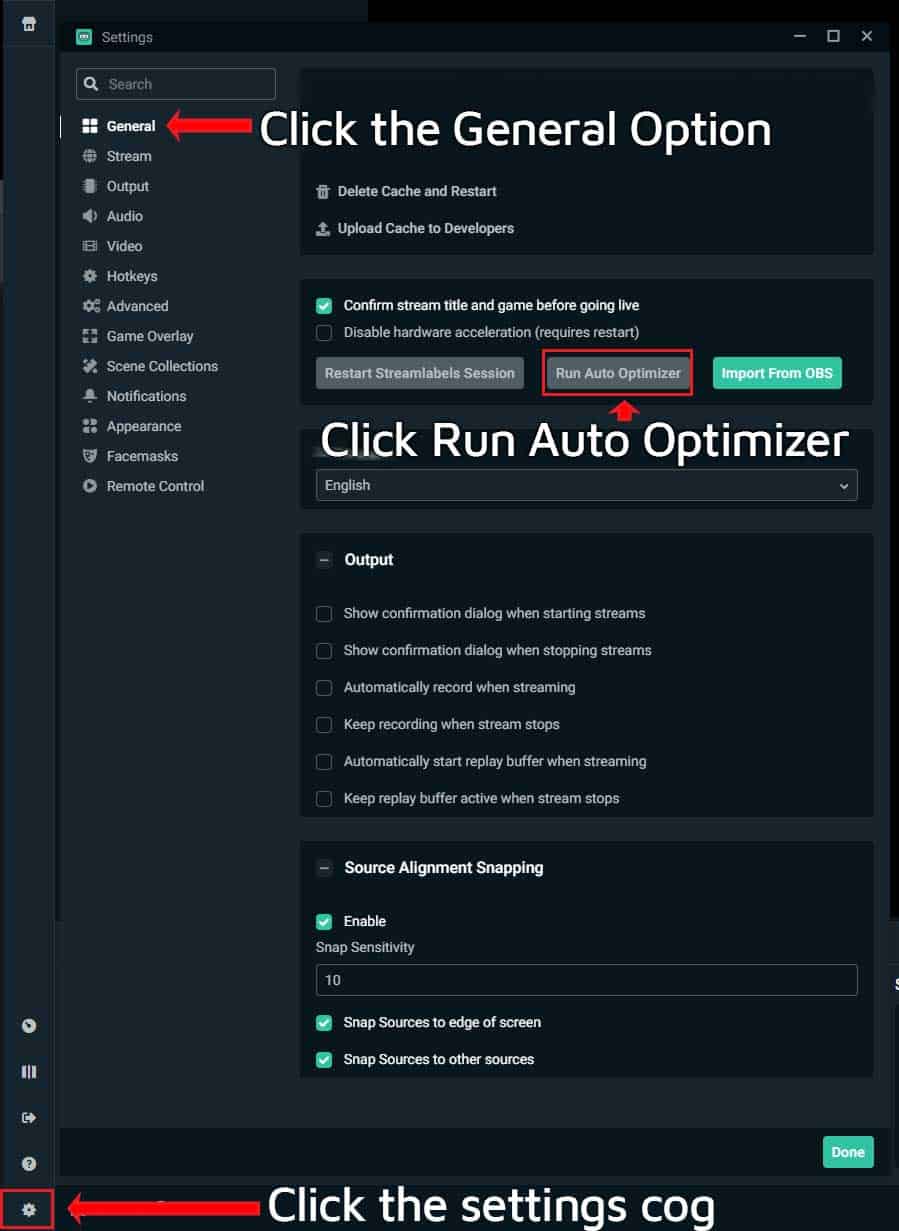
Task: Click Run Auto Optimizer button
Action: [x=618, y=373]
